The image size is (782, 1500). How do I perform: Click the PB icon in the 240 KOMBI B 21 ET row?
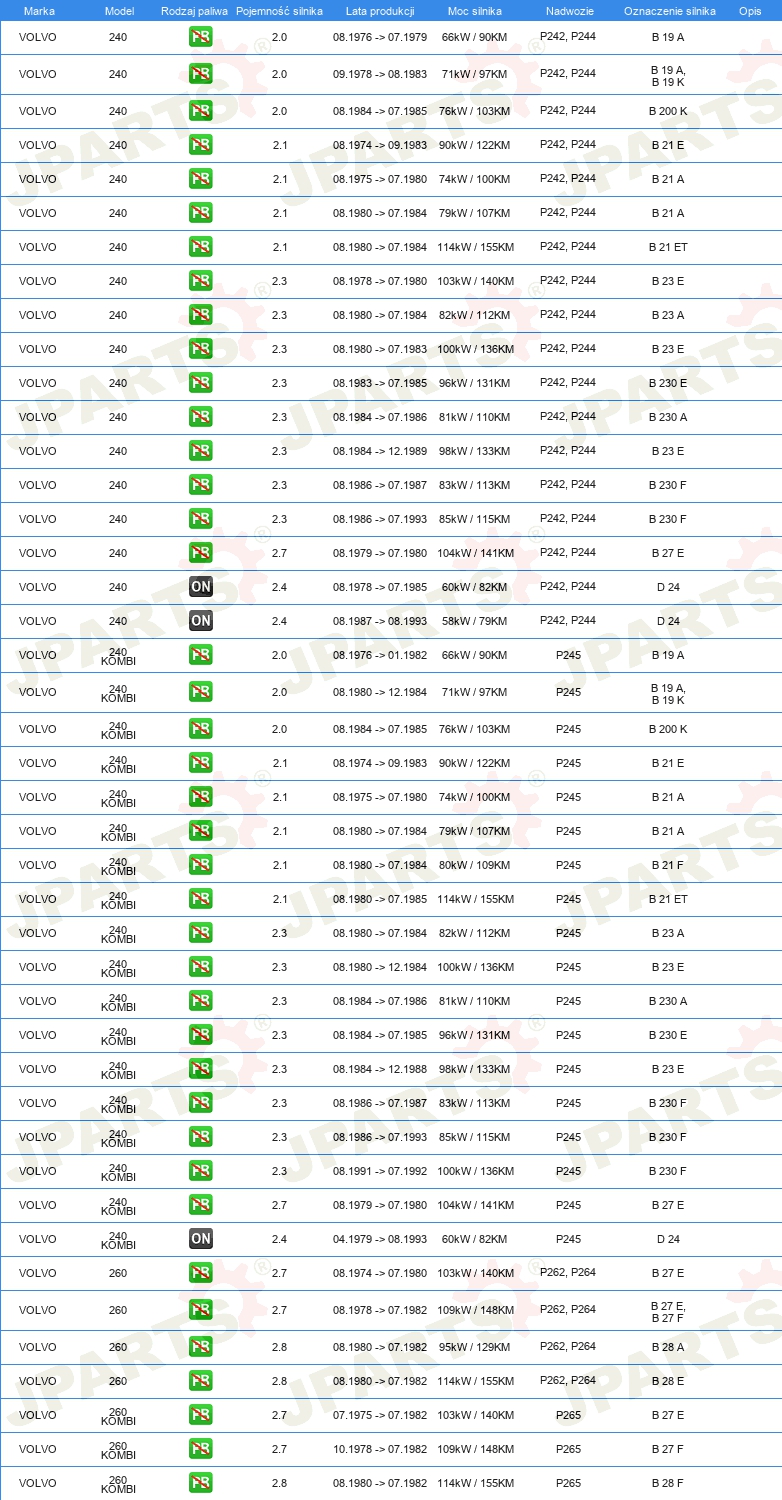201,899
